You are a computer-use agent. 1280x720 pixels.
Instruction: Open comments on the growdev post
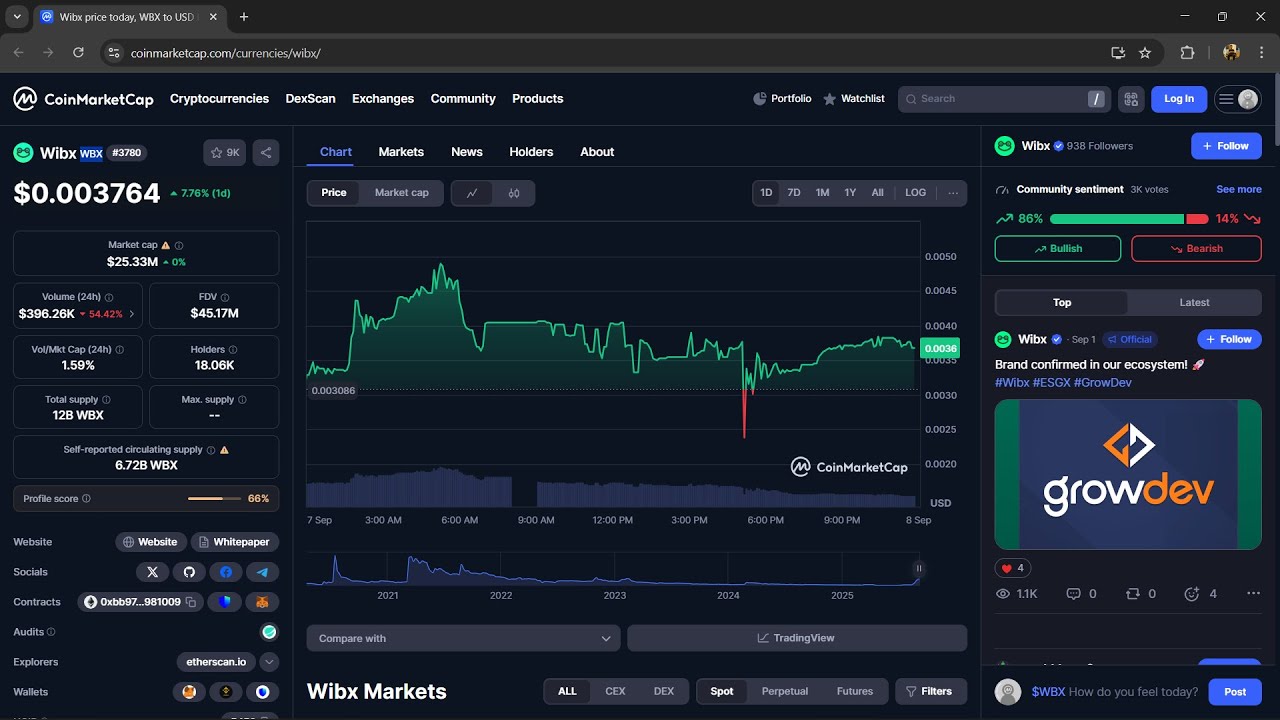[x=1082, y=594]
